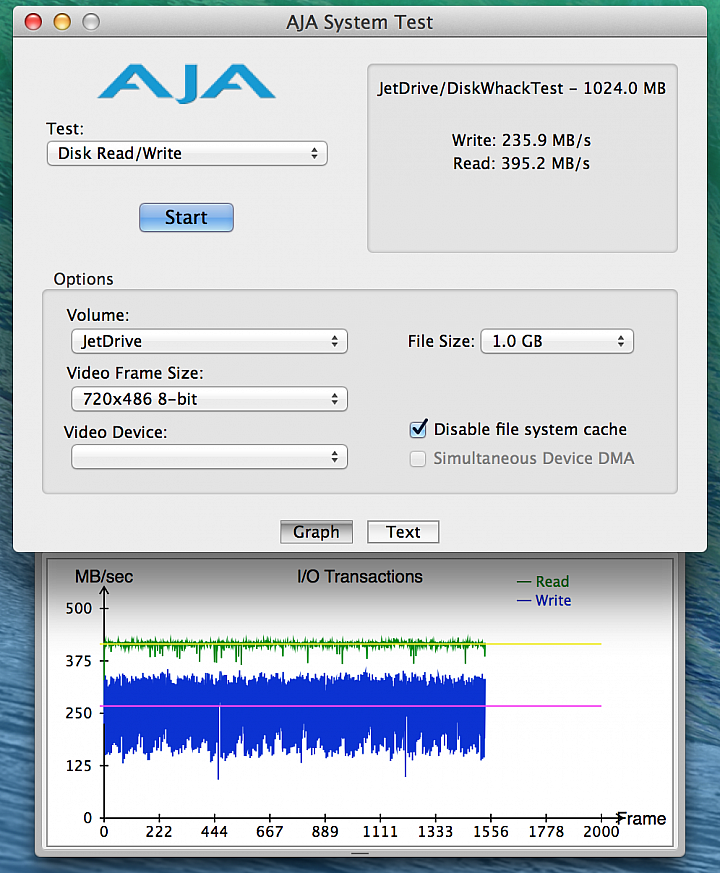Click the Write speed result 235.9 MB/s
The height and width of the screenshot is (873, 720).
click(x=521, y=140)
